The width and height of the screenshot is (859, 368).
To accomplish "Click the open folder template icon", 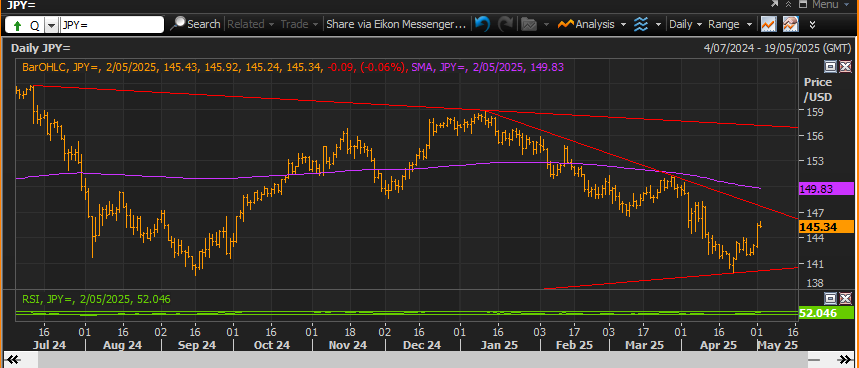I will (529, 24).
